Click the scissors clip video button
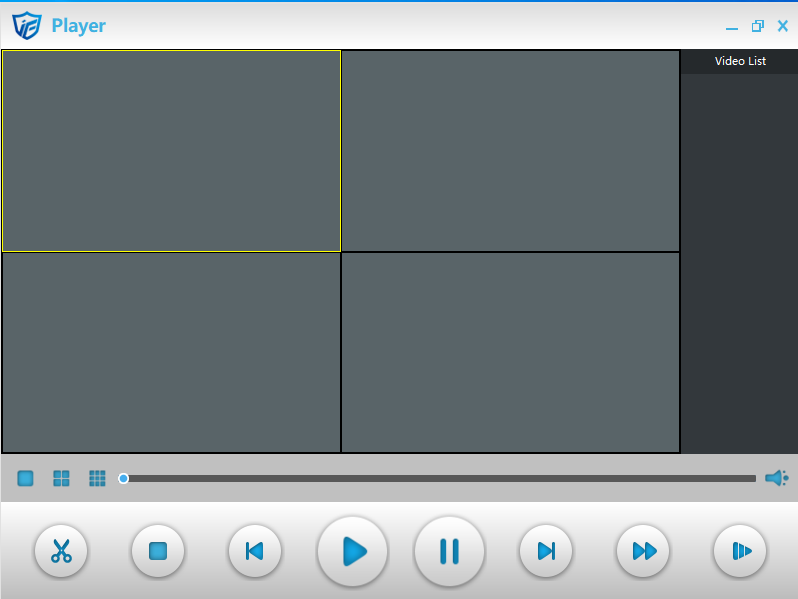Viewport: 798px width, 599px height. coord(61,551)
